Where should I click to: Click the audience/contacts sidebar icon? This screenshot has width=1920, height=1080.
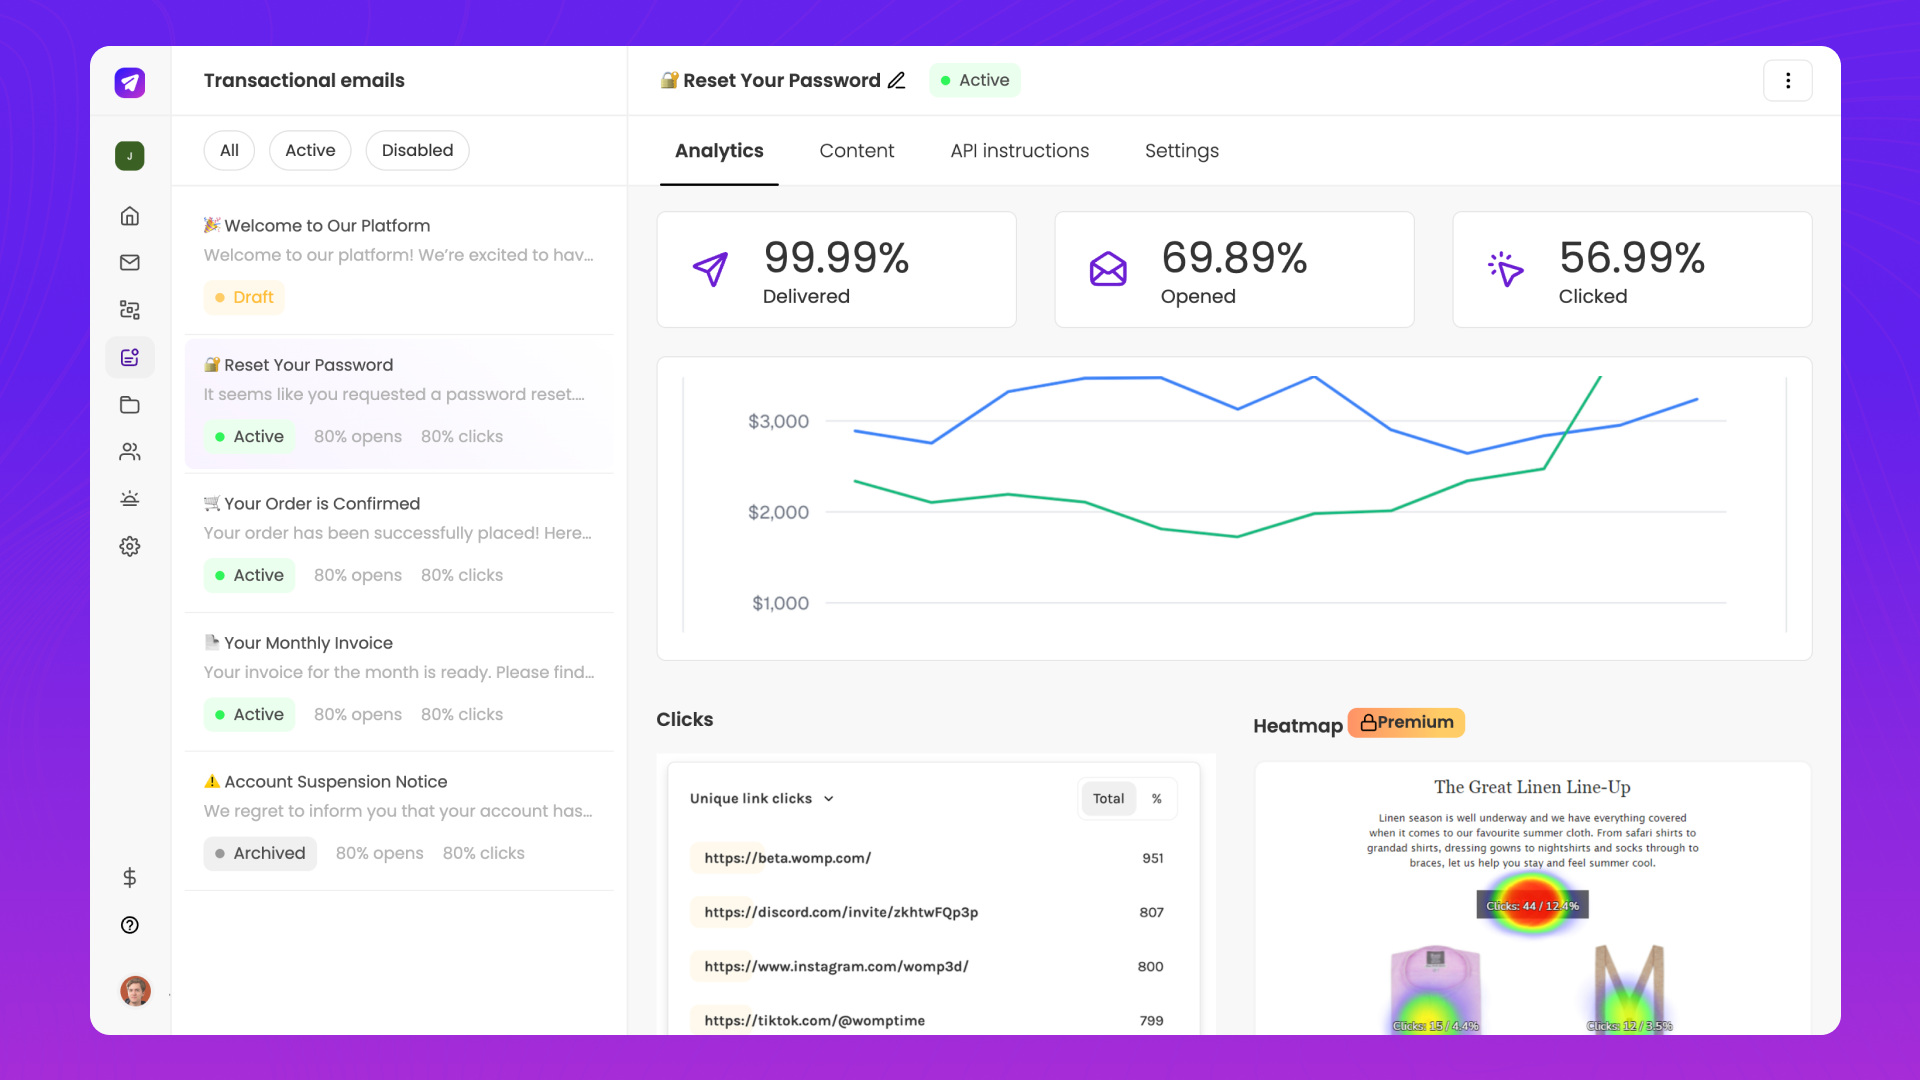coord(131,452)
